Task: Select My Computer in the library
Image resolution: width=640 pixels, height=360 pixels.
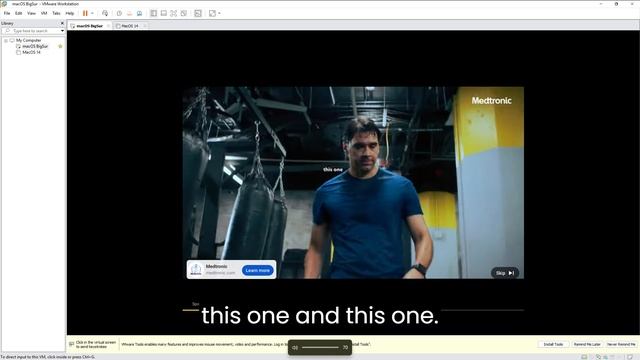Action: tap(29, 40)
